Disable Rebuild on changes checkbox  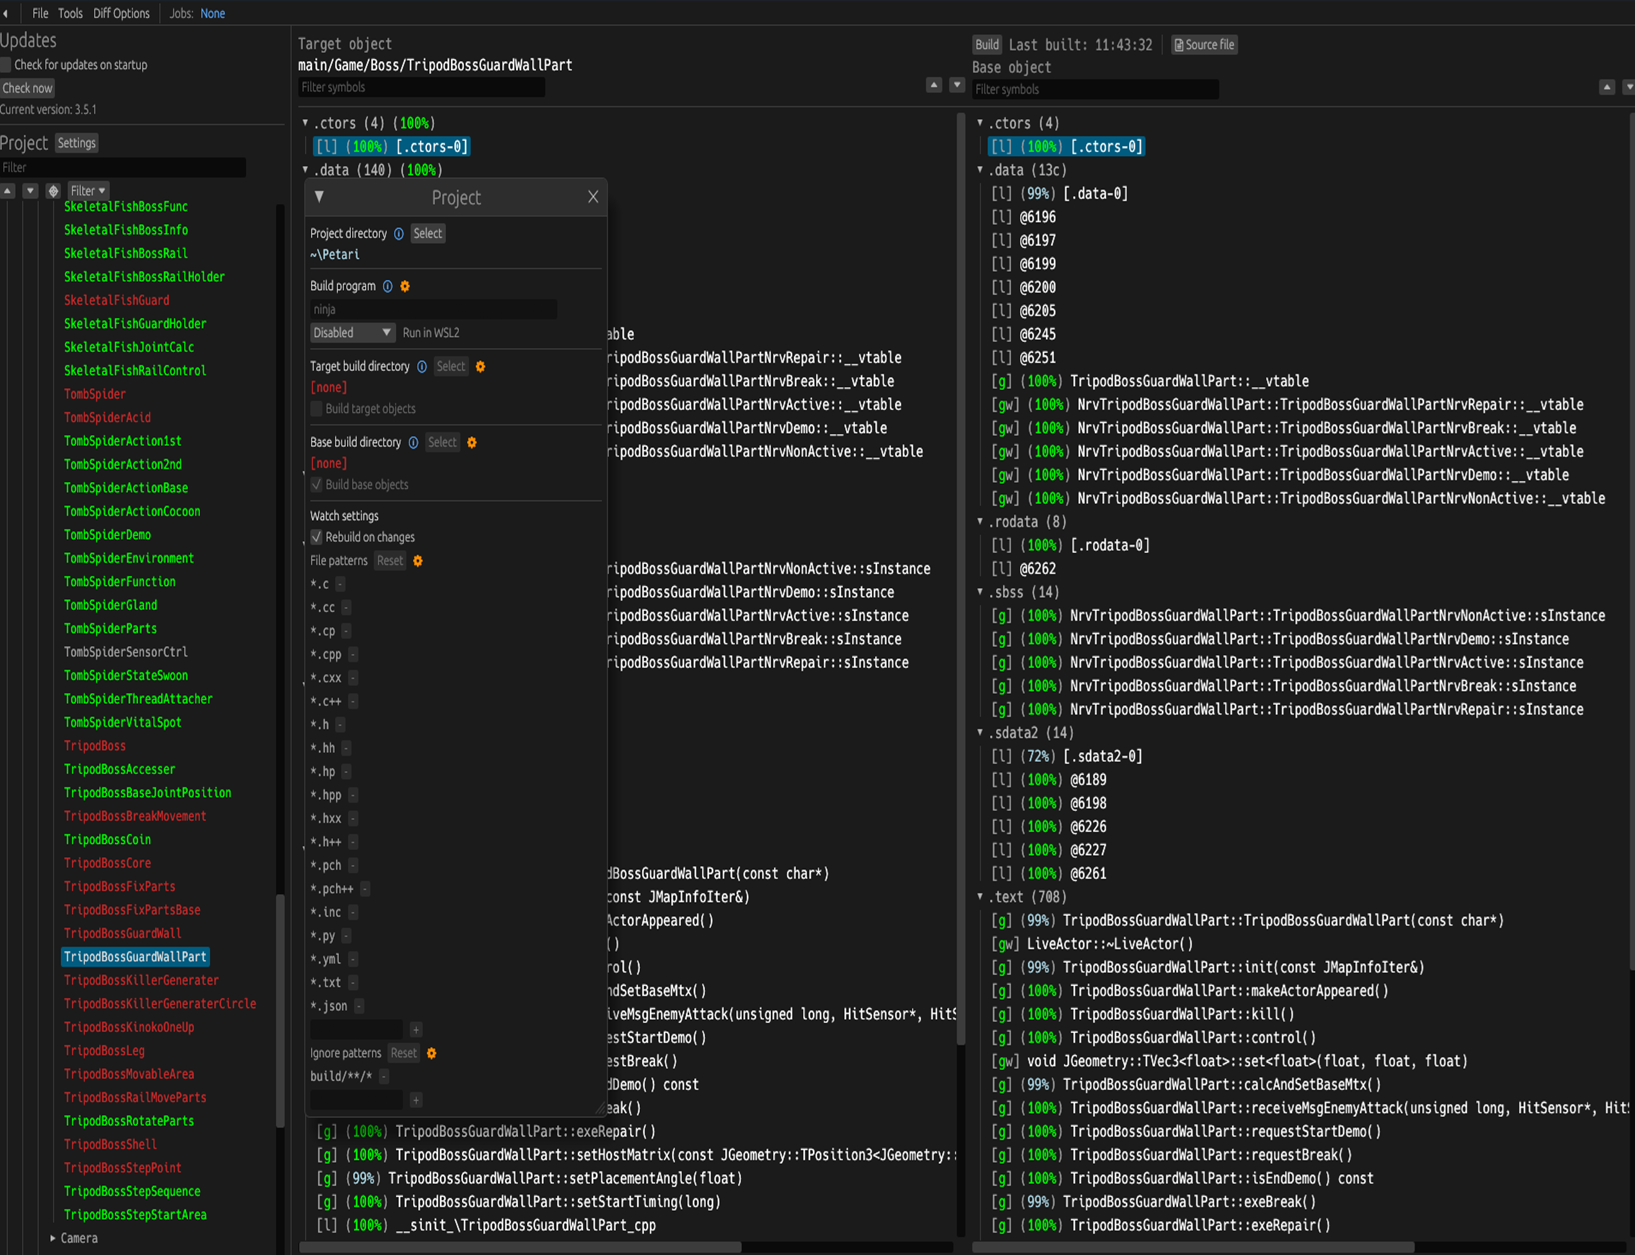317,538
